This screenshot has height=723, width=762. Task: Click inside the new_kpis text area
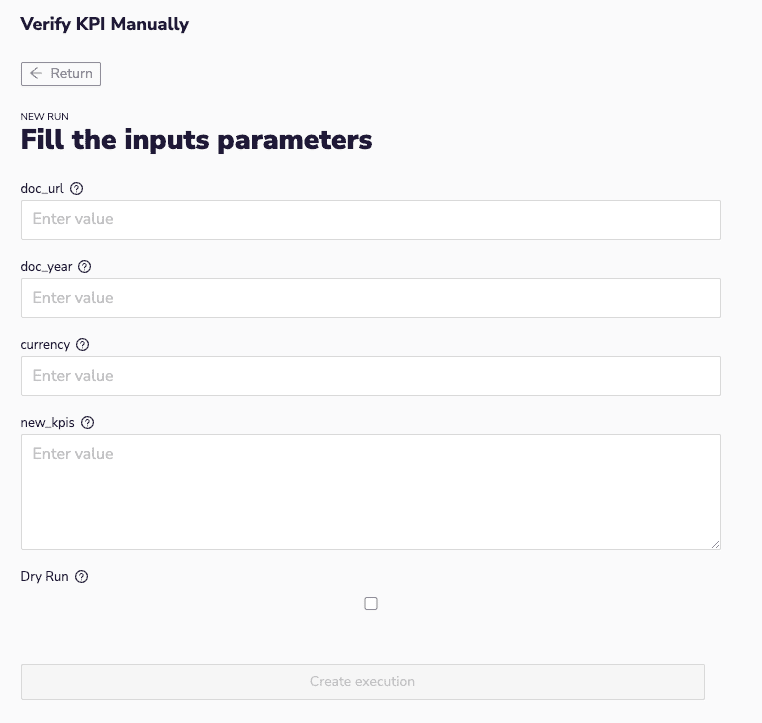[x=370, y=491]
